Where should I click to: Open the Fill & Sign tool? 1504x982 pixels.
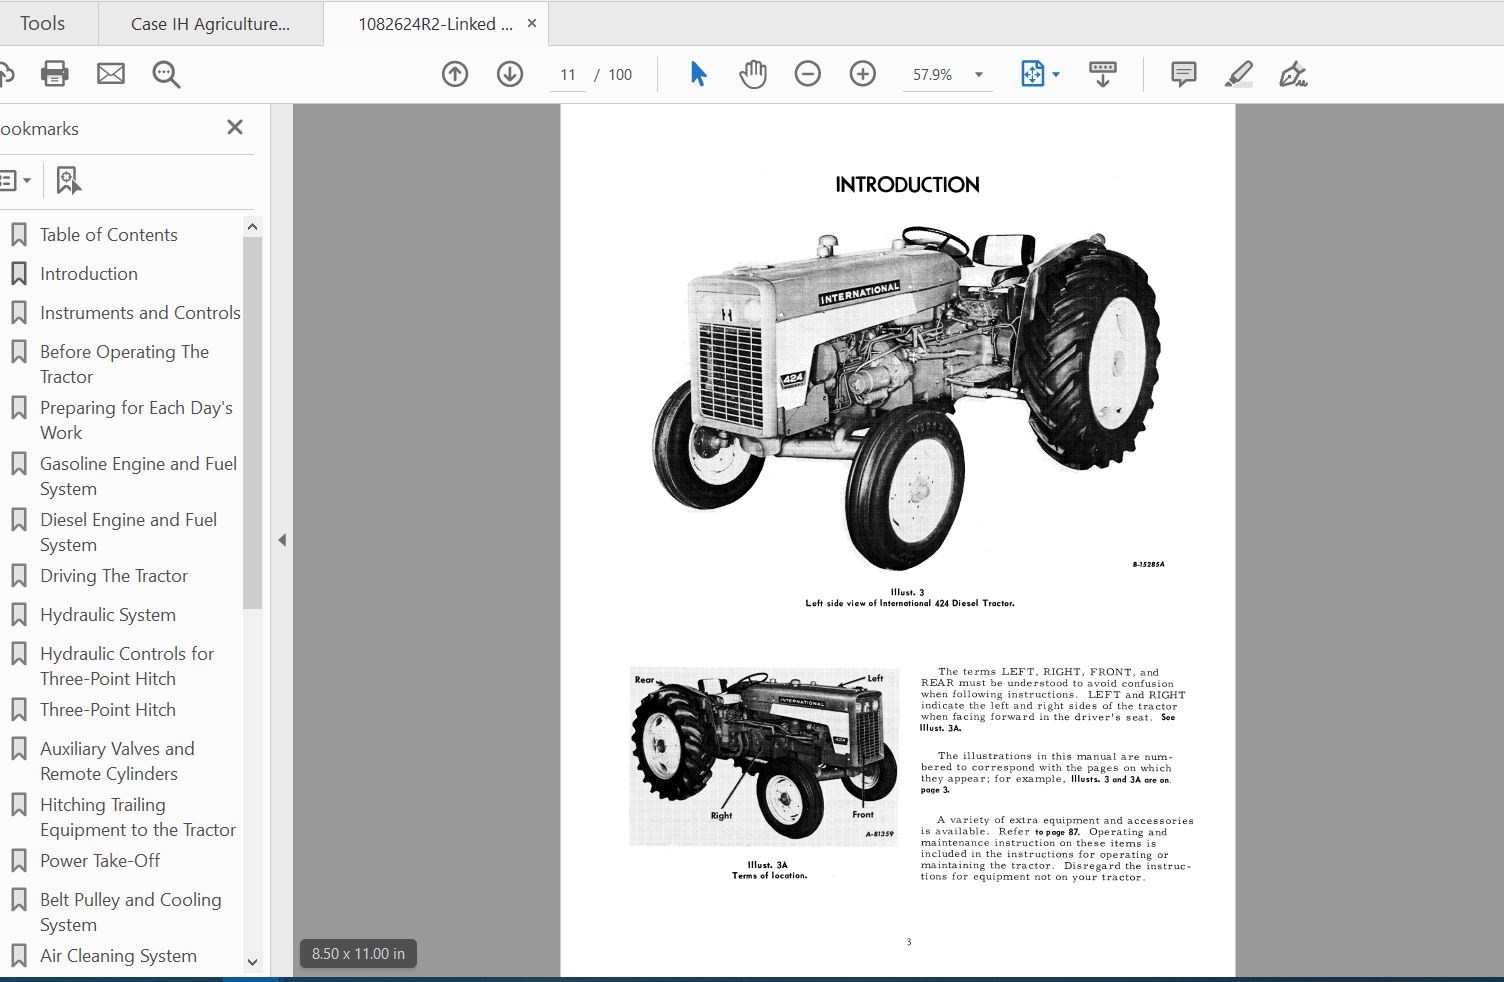pyautogui.click(x=1293, y=73)
